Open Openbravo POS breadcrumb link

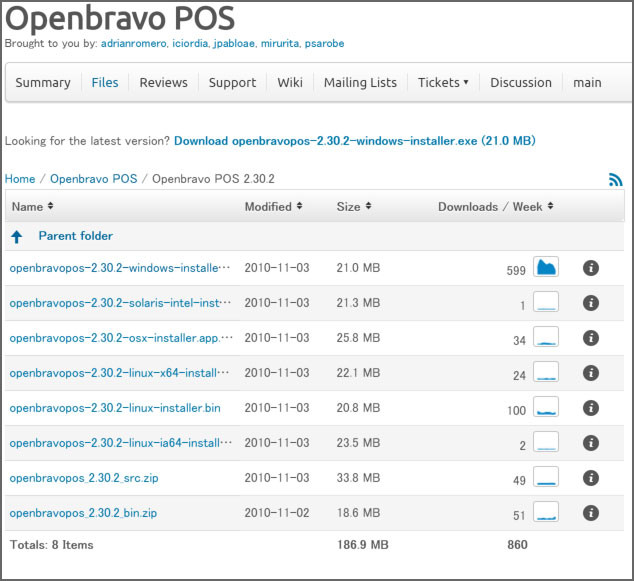[93, 179]
